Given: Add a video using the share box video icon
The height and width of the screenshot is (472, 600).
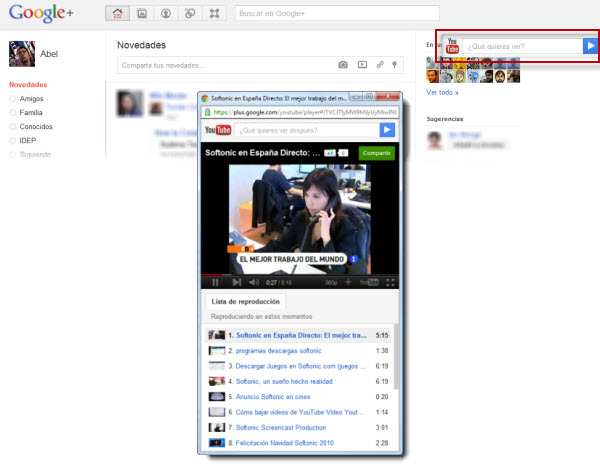Looking at the screenshot, I should coord(362,65).
